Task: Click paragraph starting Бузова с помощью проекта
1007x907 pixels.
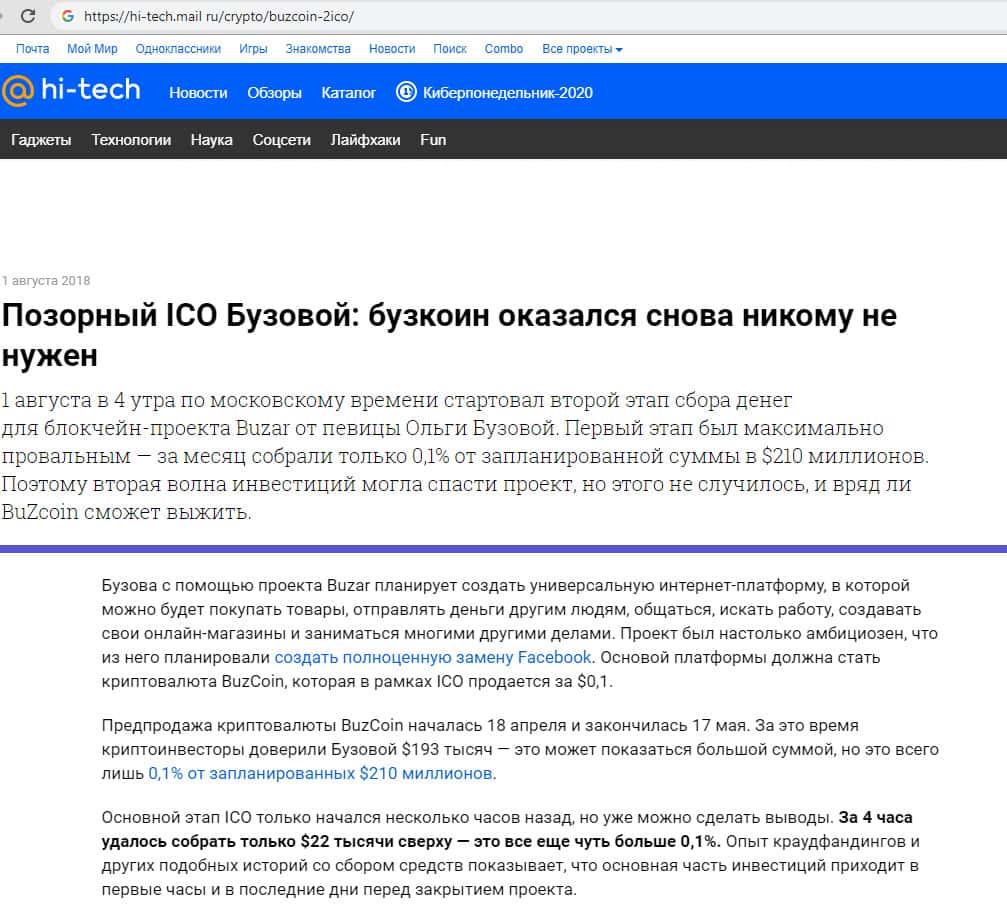Action: click(520, 633)
